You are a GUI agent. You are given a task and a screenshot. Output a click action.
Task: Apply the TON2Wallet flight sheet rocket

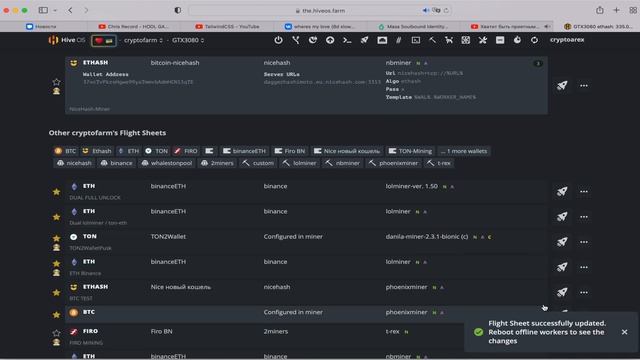point(562,242)
